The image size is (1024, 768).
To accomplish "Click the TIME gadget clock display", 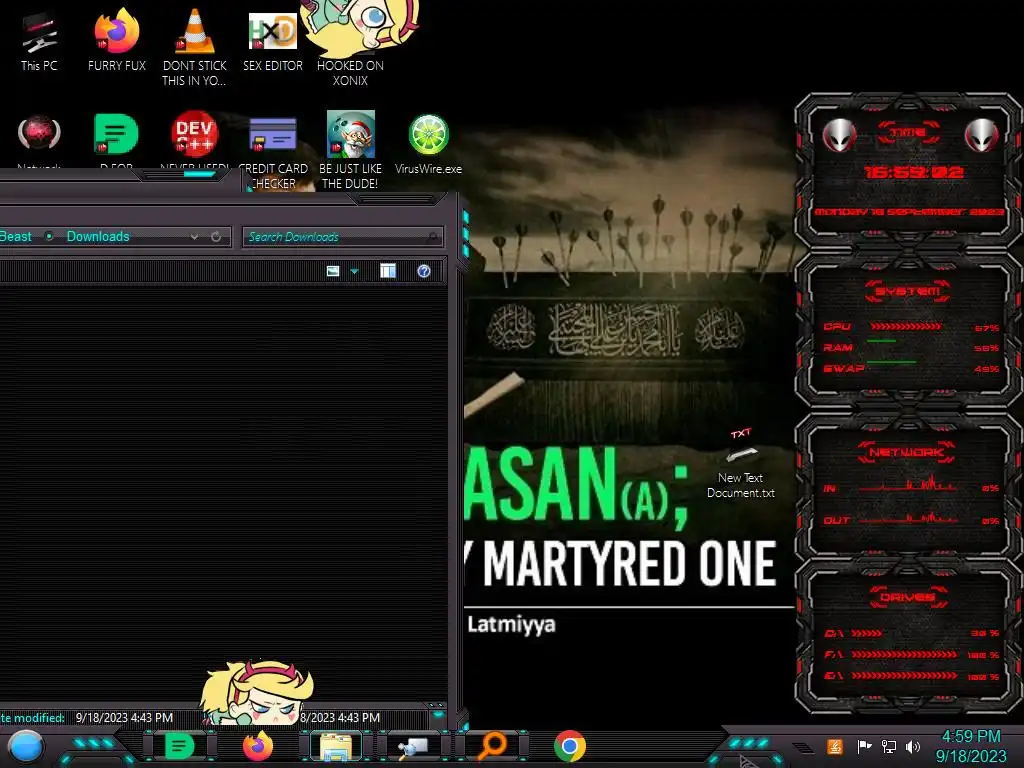I will [x=913, y=172].
